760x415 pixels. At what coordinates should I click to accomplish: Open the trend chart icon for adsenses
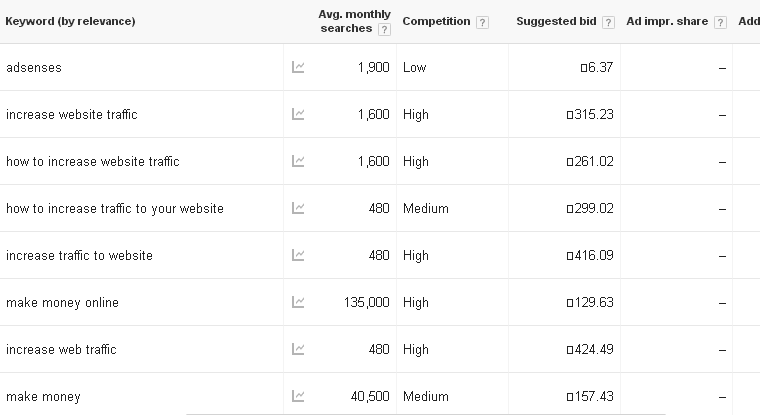coord(298,67)
